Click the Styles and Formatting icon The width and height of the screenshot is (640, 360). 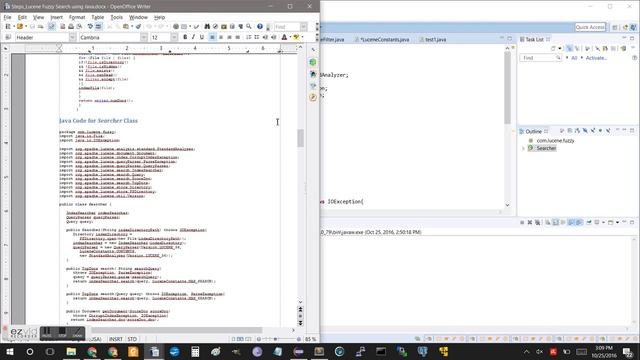click(x=8, y=37)
